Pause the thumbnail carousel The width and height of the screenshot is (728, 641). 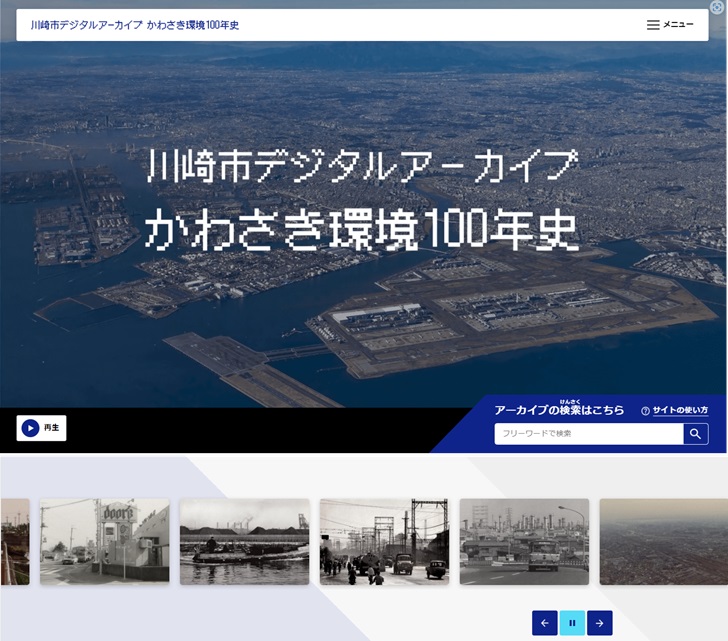click(572, 623)
